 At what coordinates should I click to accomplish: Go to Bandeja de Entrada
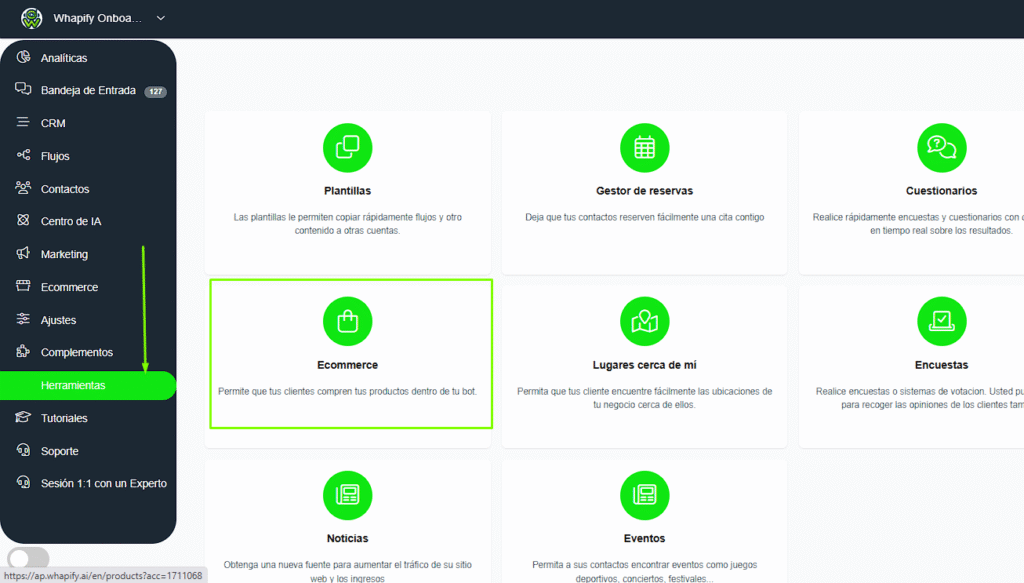click(88, 91)
